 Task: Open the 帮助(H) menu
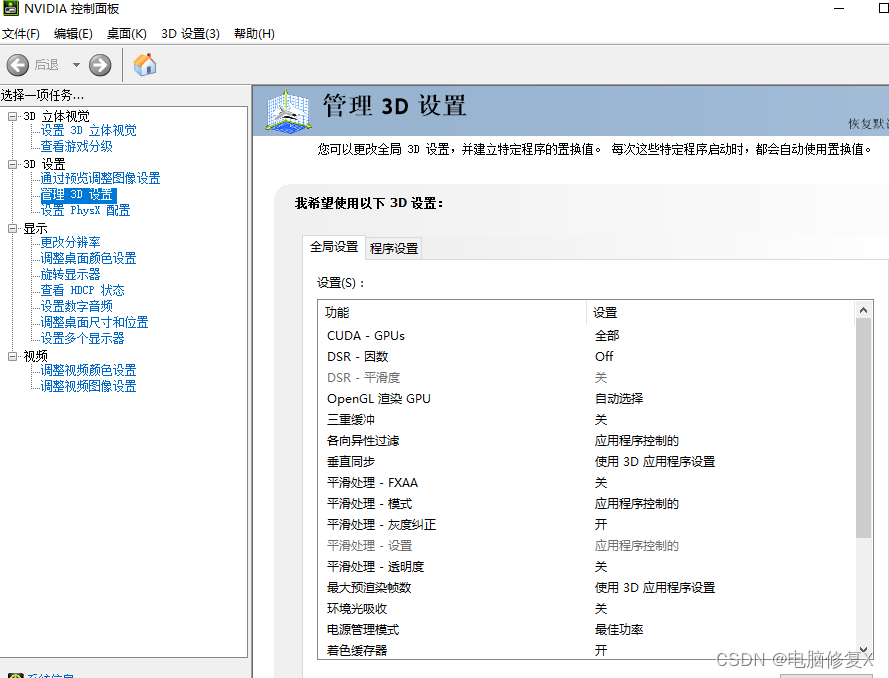[255, 33]
